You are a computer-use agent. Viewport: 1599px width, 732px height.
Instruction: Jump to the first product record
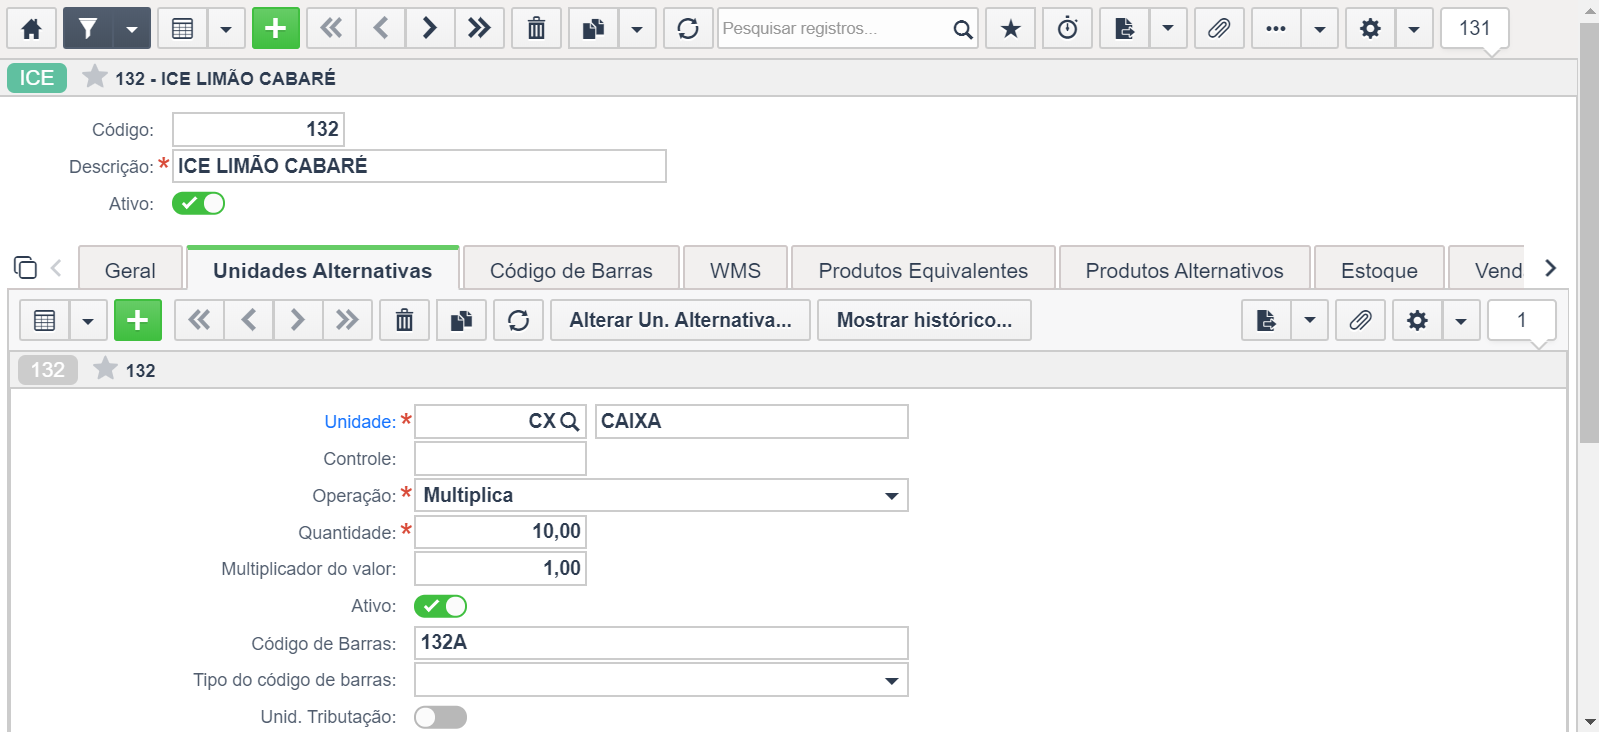pos(331,28)
